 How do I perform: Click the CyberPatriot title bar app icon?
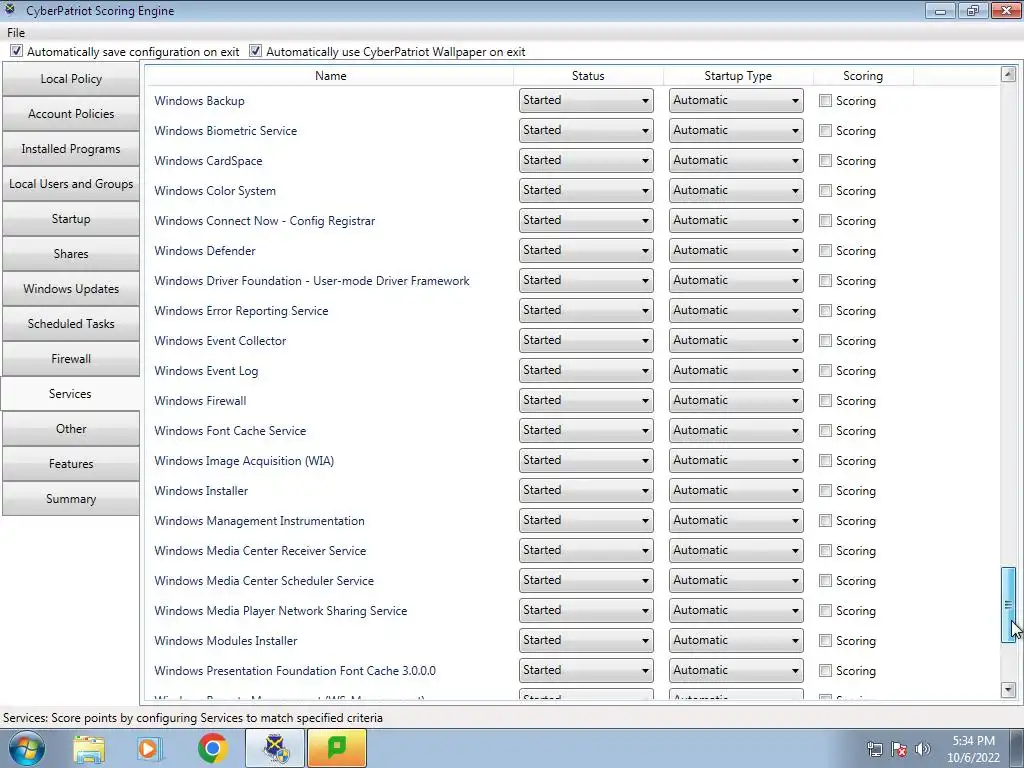click(x=10, y=9)
